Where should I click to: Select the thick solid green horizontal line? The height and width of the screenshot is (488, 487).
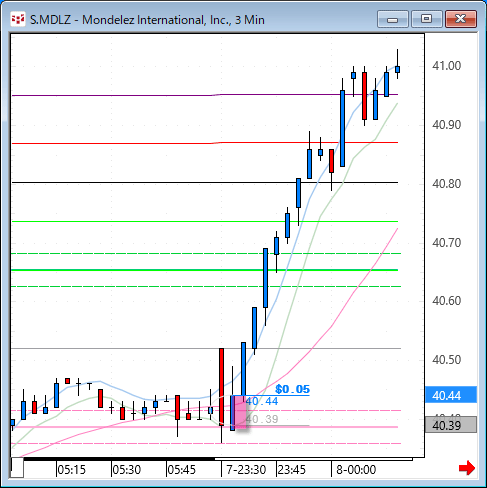point(205,270)
